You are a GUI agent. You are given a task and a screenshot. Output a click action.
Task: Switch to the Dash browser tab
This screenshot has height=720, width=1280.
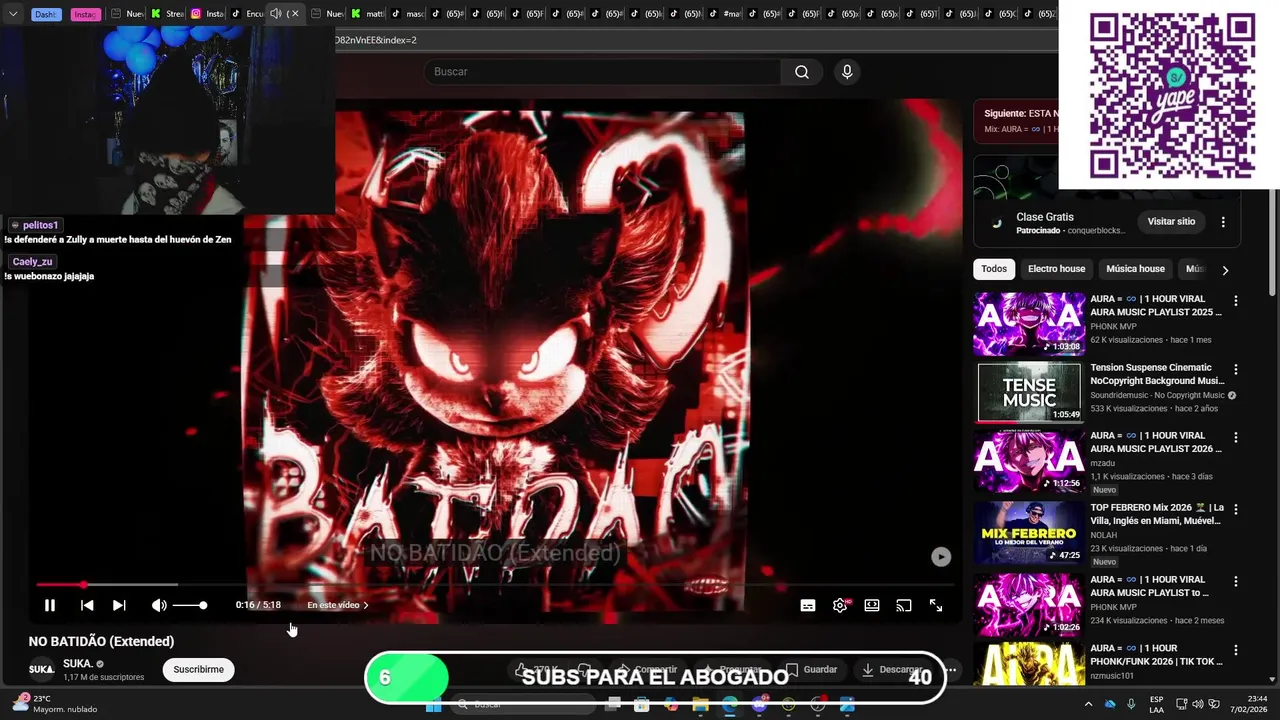pyautogui.click(x=46, y=14)
